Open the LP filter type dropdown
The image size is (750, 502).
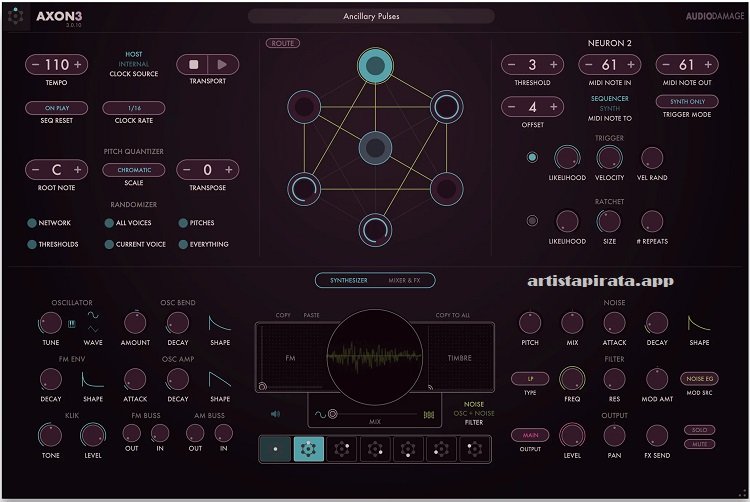point(530,379)
